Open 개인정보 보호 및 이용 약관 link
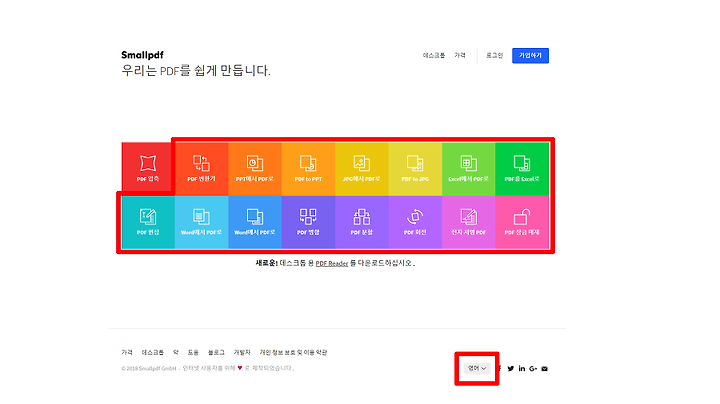This screenshot has height=404, width=720. 293,352
